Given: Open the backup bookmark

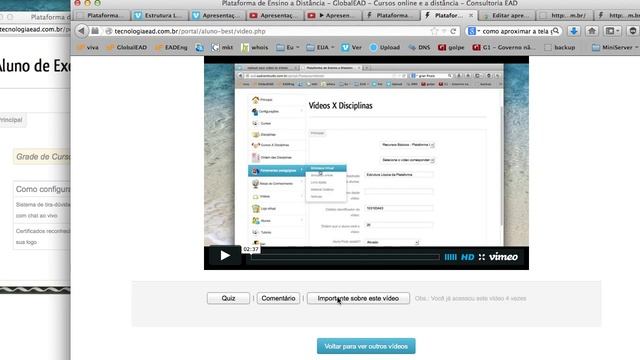Looking at the screenshot, I should [560, 47].
